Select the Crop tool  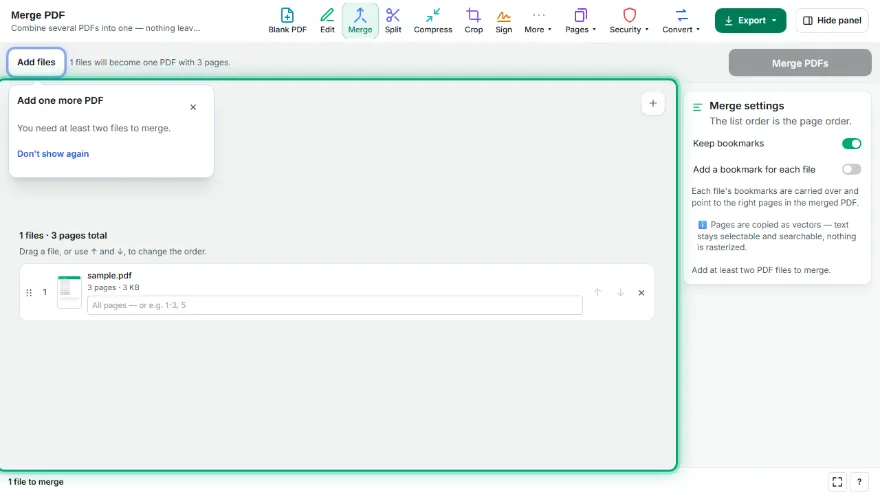tap(473, 21)
